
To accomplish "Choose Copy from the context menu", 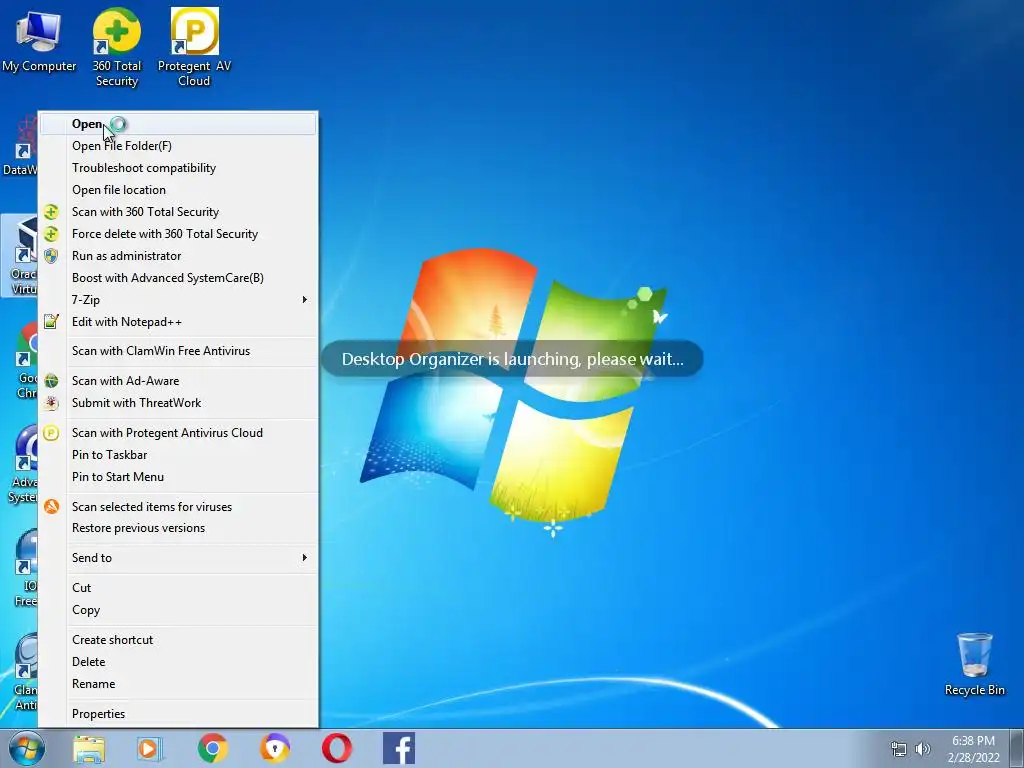I will (x=178, y=610).
